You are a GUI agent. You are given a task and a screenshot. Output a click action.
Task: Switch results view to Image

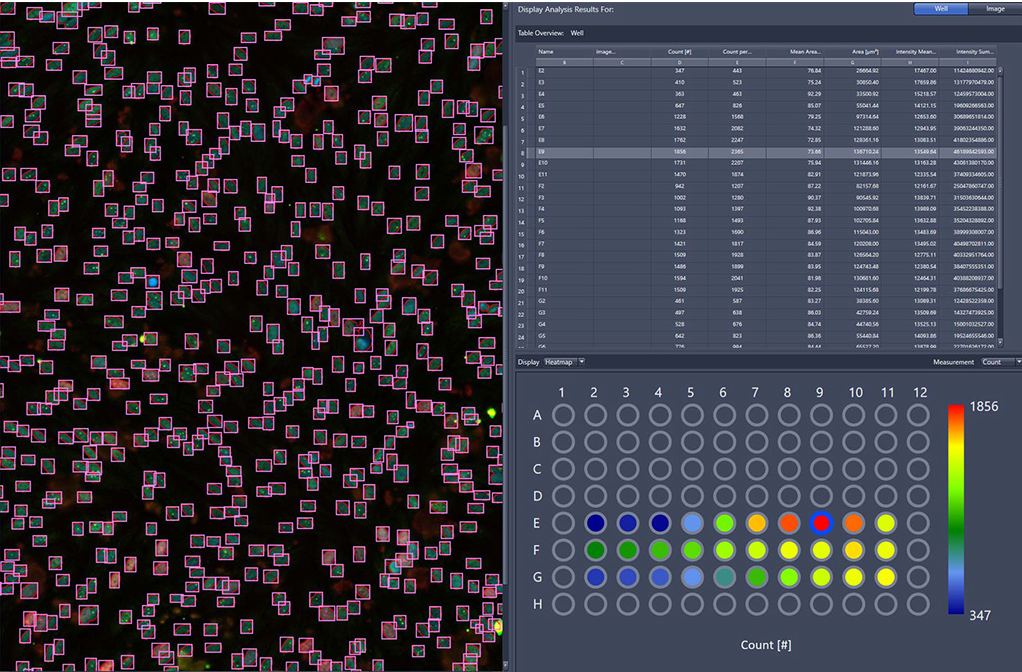pos(995,9)
